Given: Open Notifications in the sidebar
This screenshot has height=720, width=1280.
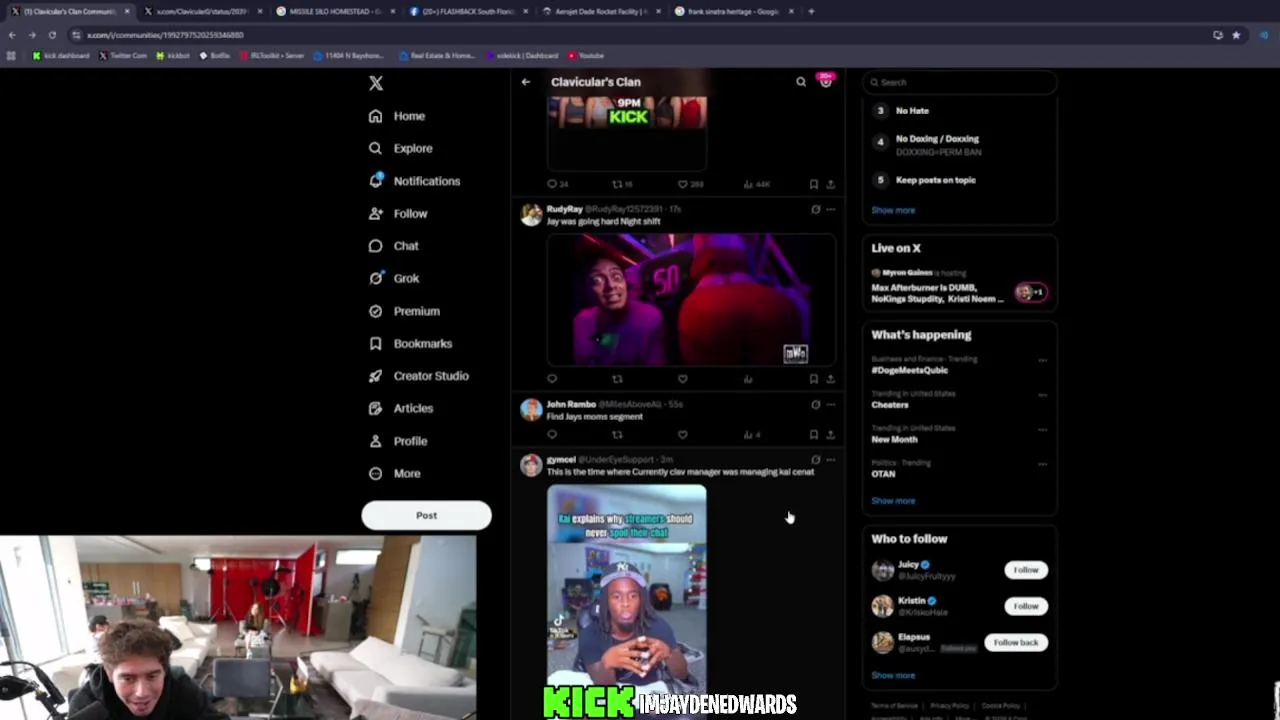Looking at the screenshot, I should tap(414, 181).
